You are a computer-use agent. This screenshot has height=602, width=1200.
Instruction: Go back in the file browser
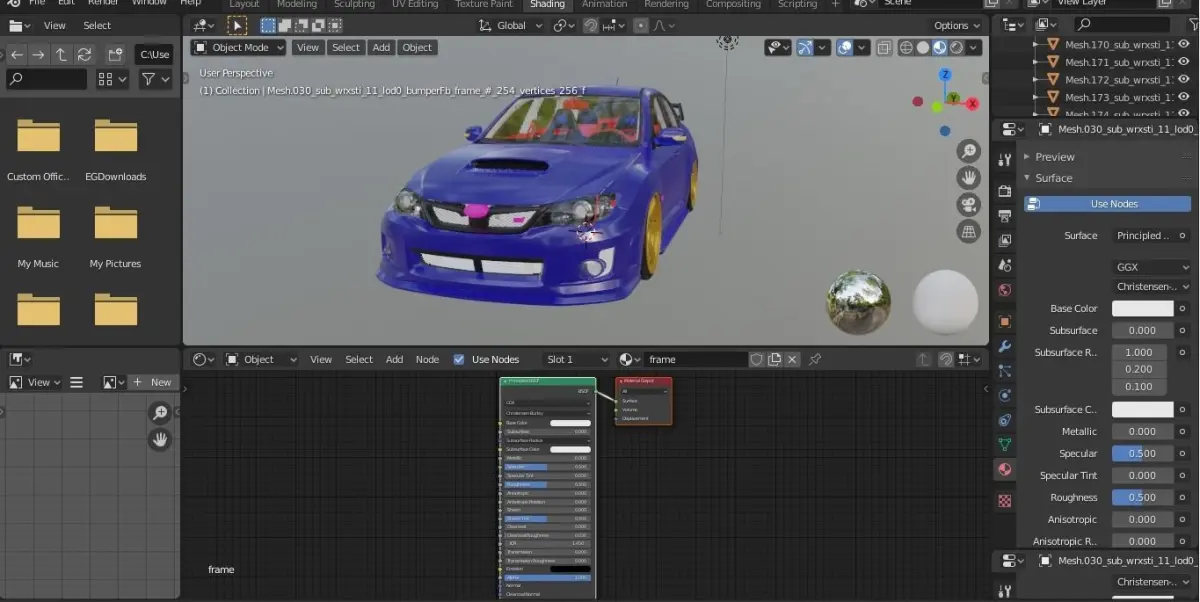pyautogui.click(x=17, y=54)
